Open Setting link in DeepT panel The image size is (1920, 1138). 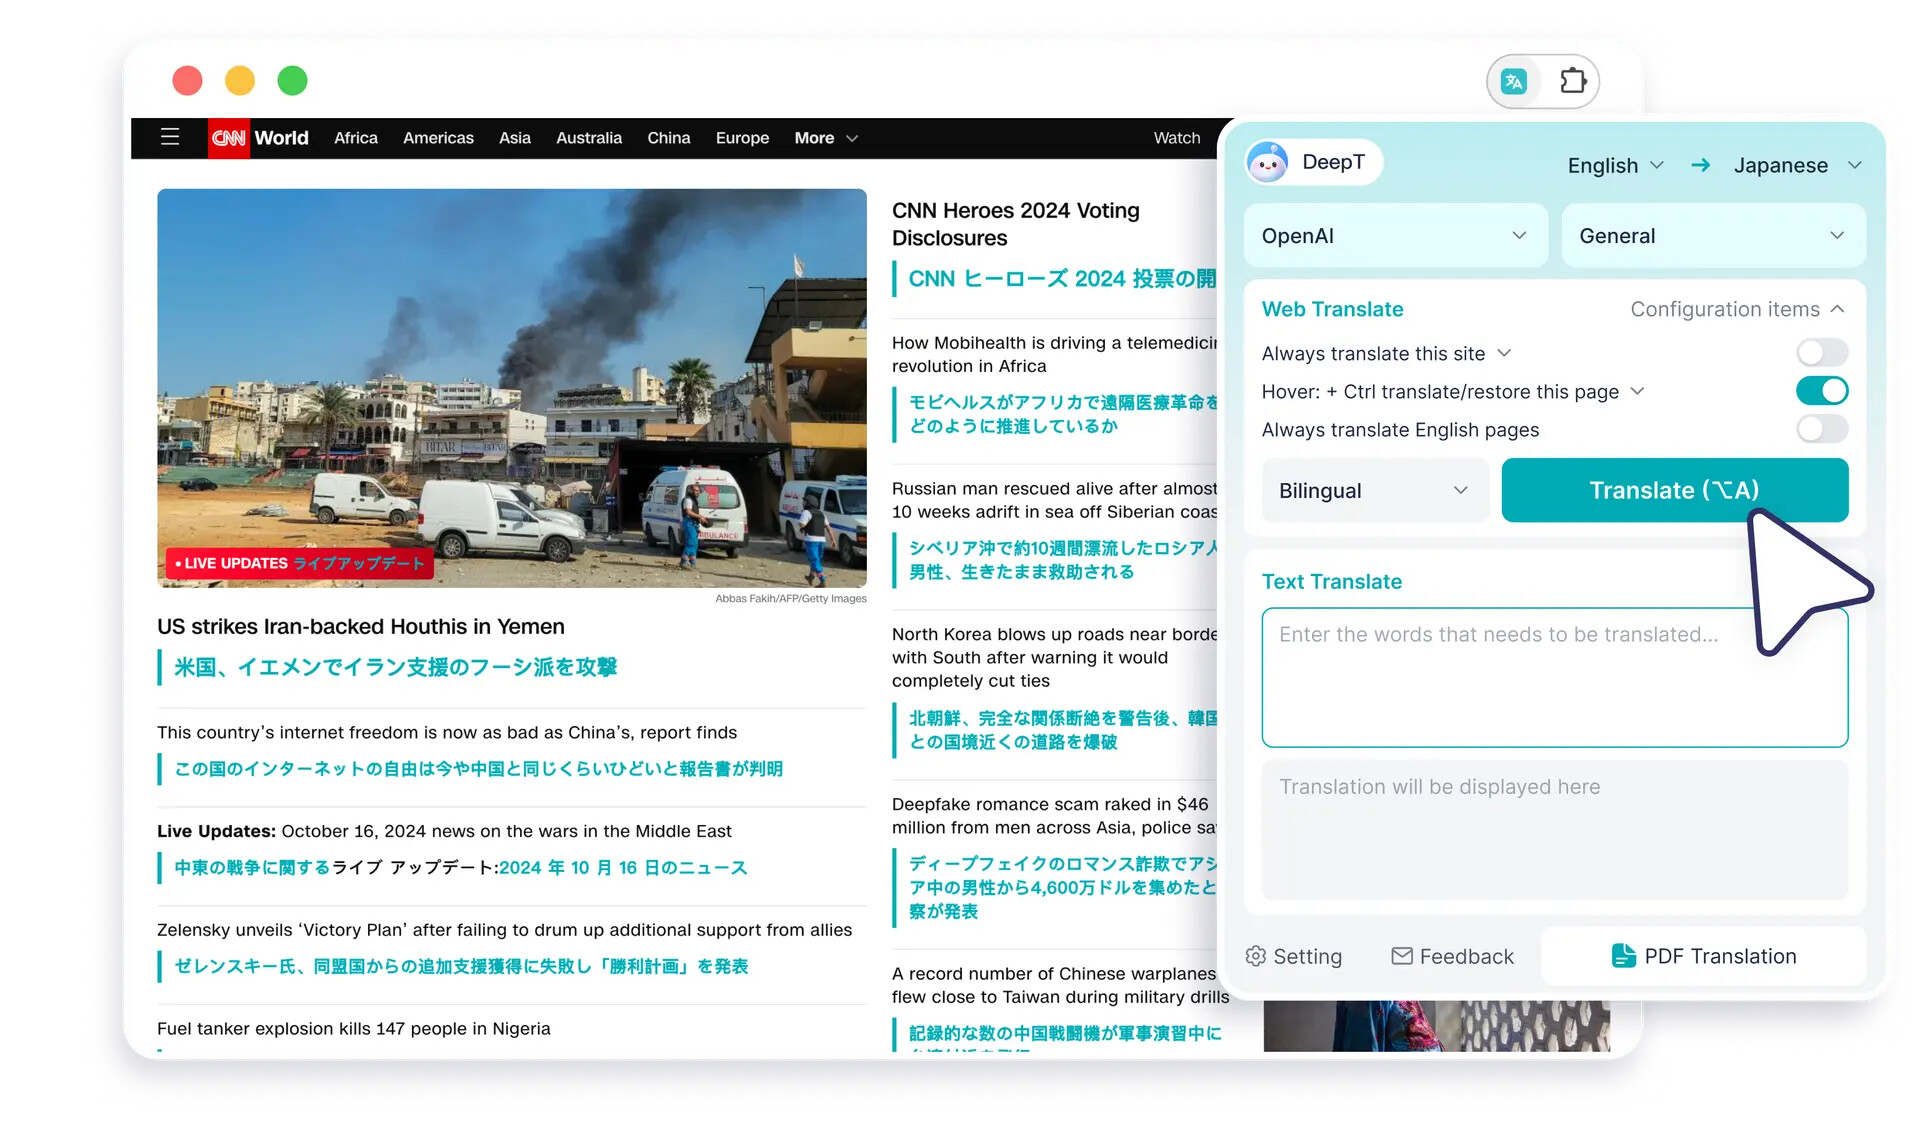1294,956
